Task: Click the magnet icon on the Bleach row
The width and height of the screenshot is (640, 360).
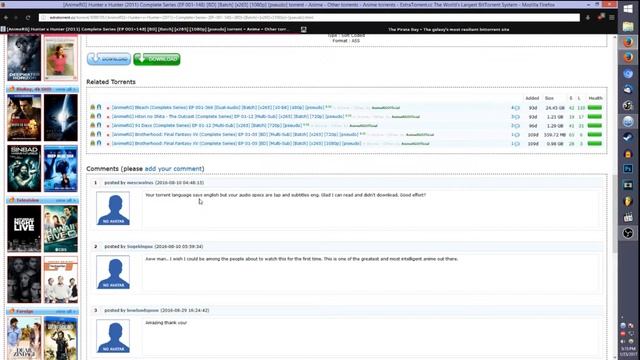Action: 99,108
